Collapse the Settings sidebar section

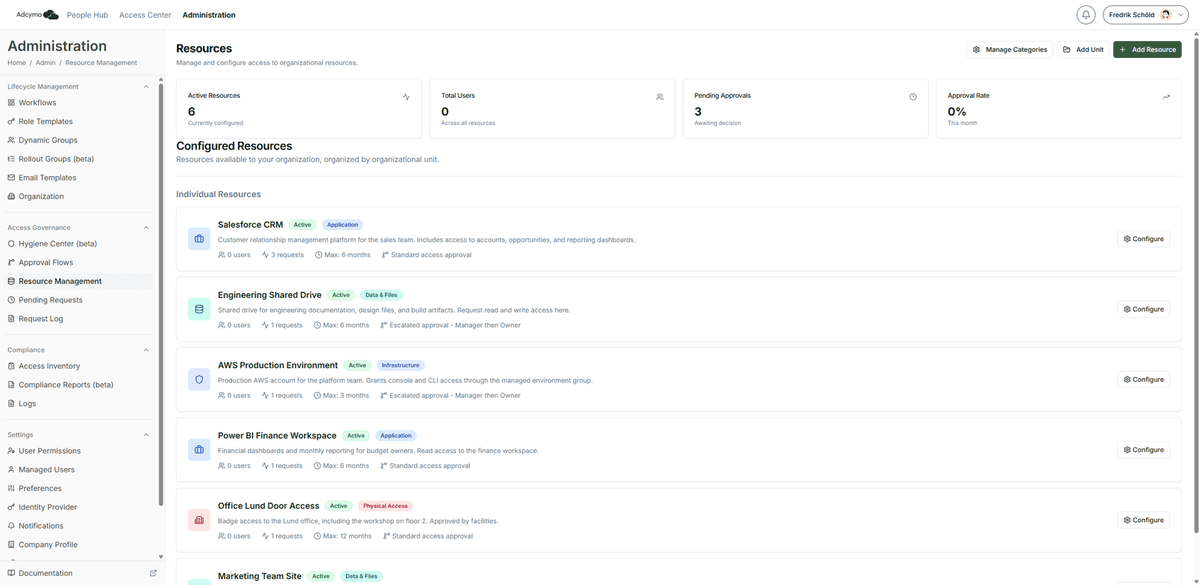coord(146,435)
